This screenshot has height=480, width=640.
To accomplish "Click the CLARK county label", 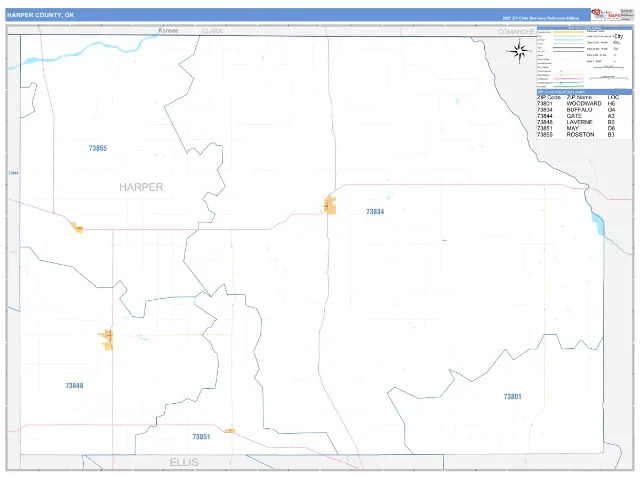I will 212,31.
